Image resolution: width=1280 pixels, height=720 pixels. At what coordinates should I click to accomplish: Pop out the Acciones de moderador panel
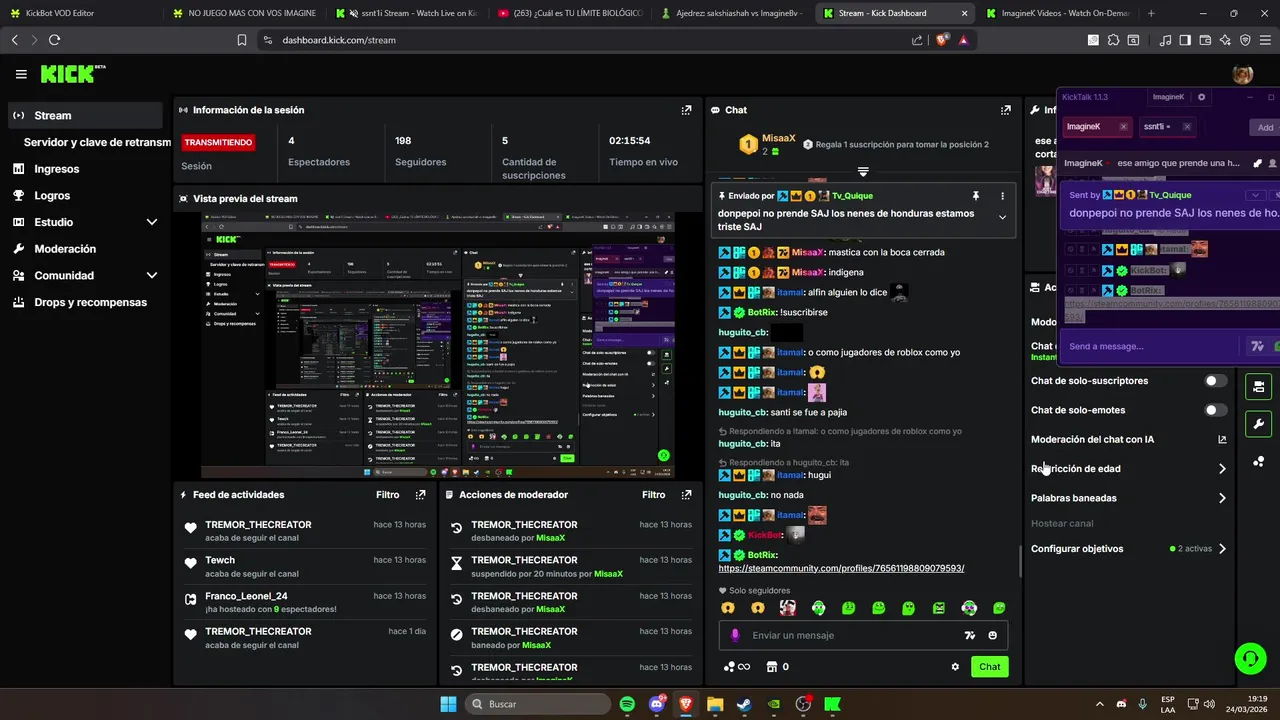[x=686, y=495]
